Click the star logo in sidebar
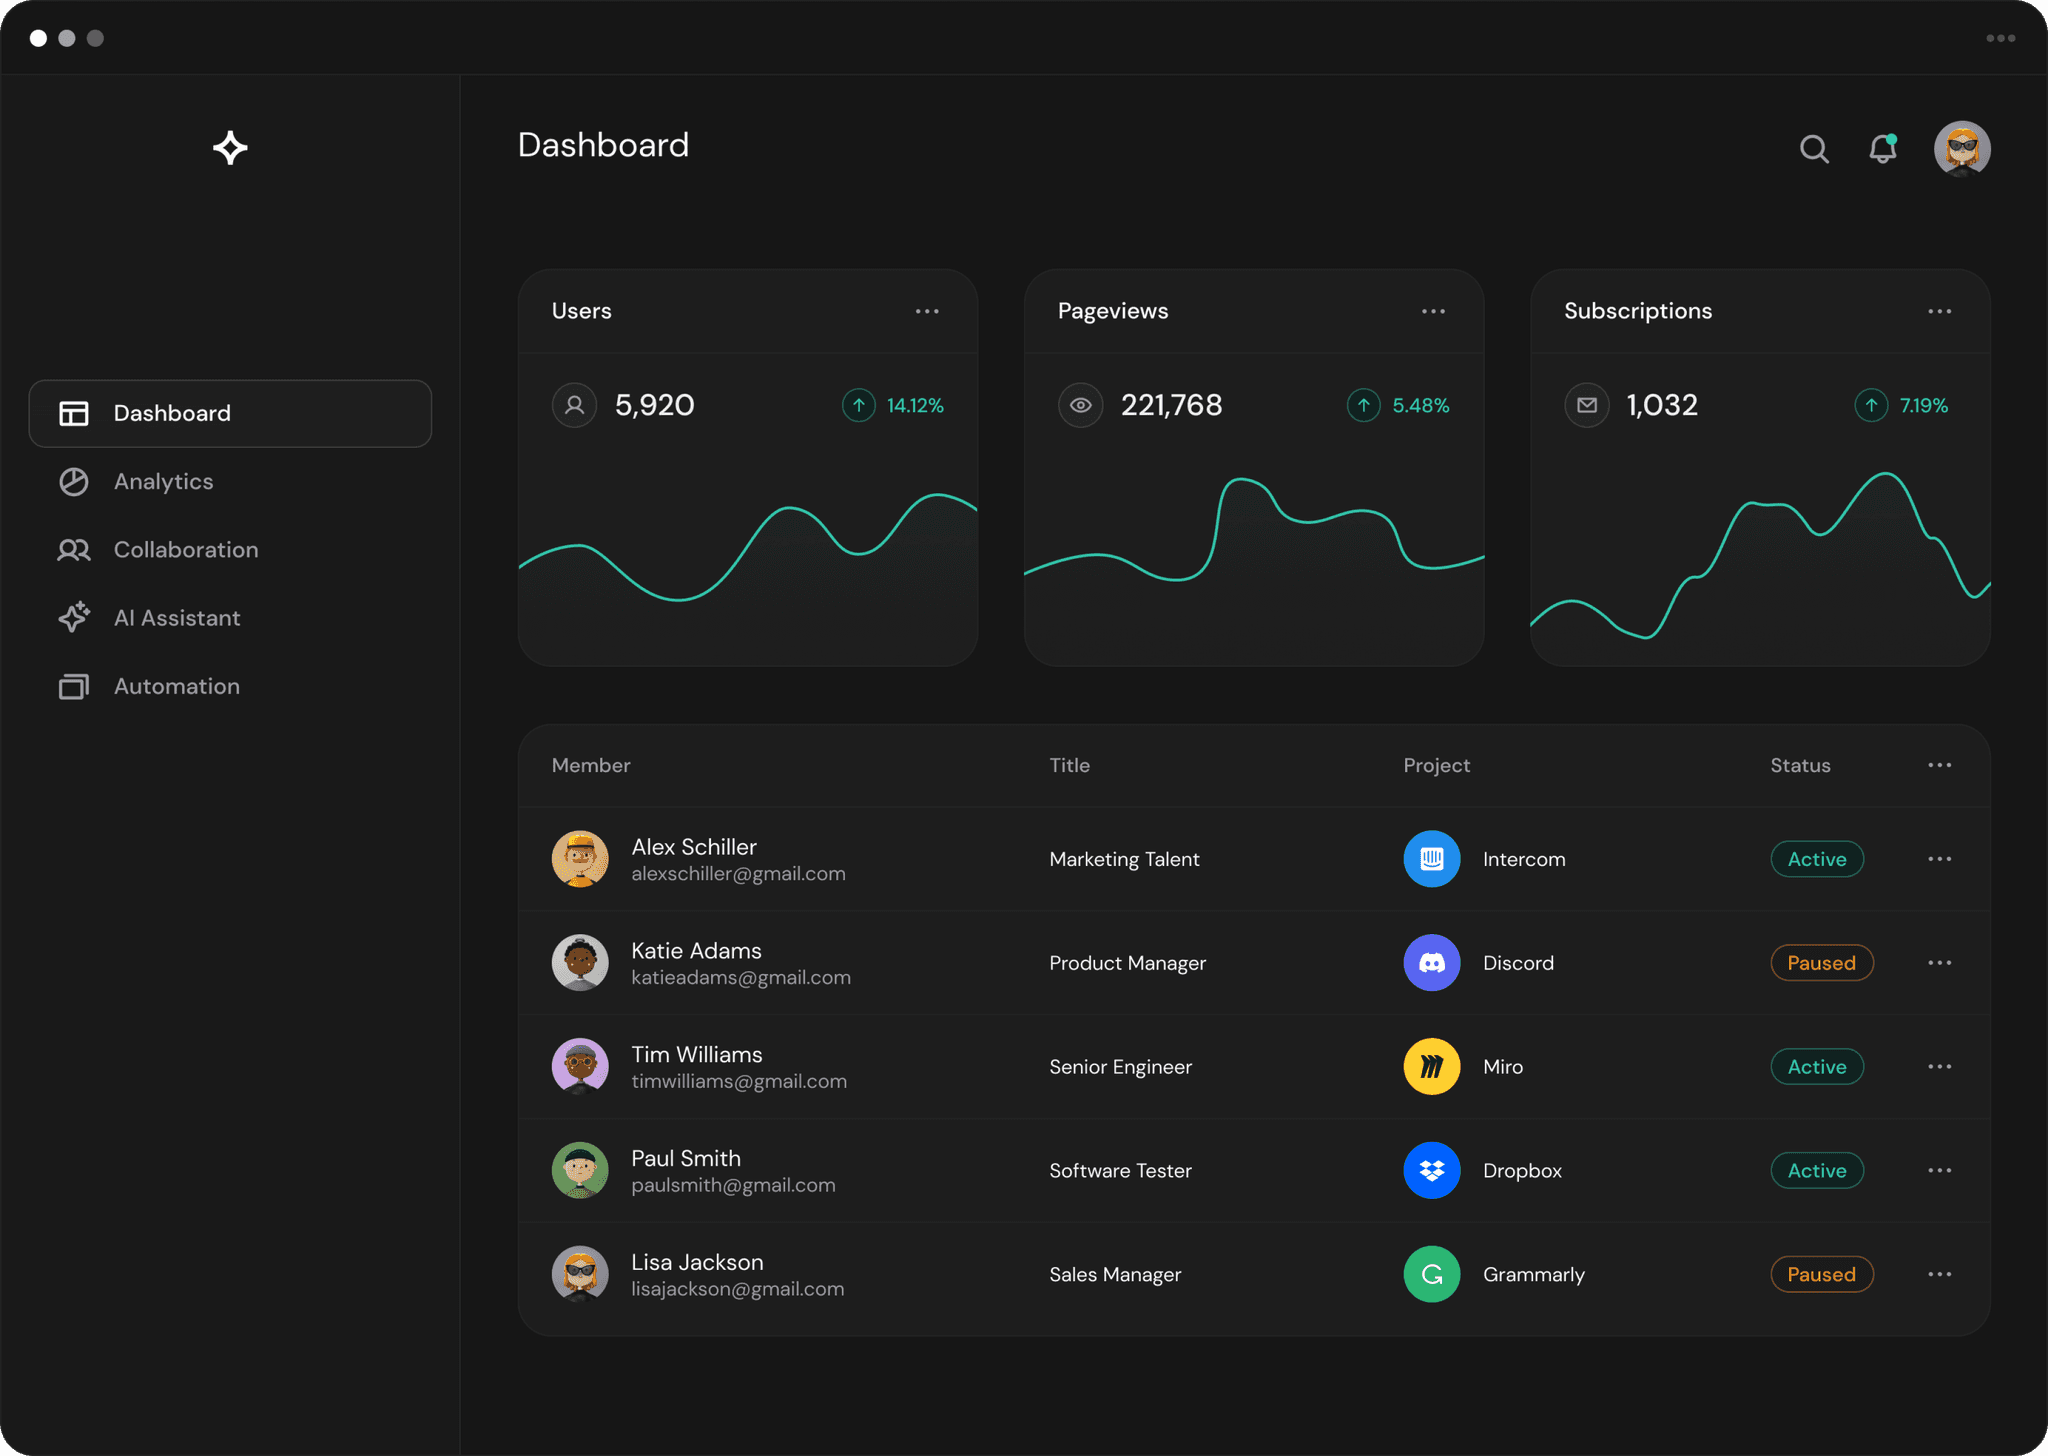The width and height of the screenshot is (2048, 1456). click(x=230, y=147)
